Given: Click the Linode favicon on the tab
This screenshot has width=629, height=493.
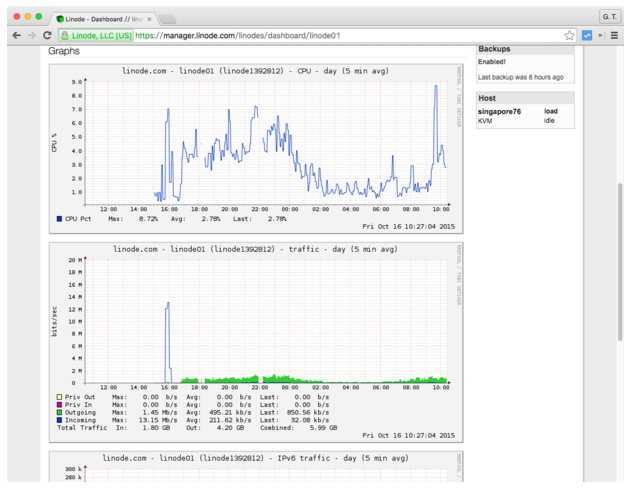Looking at the screenshot, I should pos(60,18).
